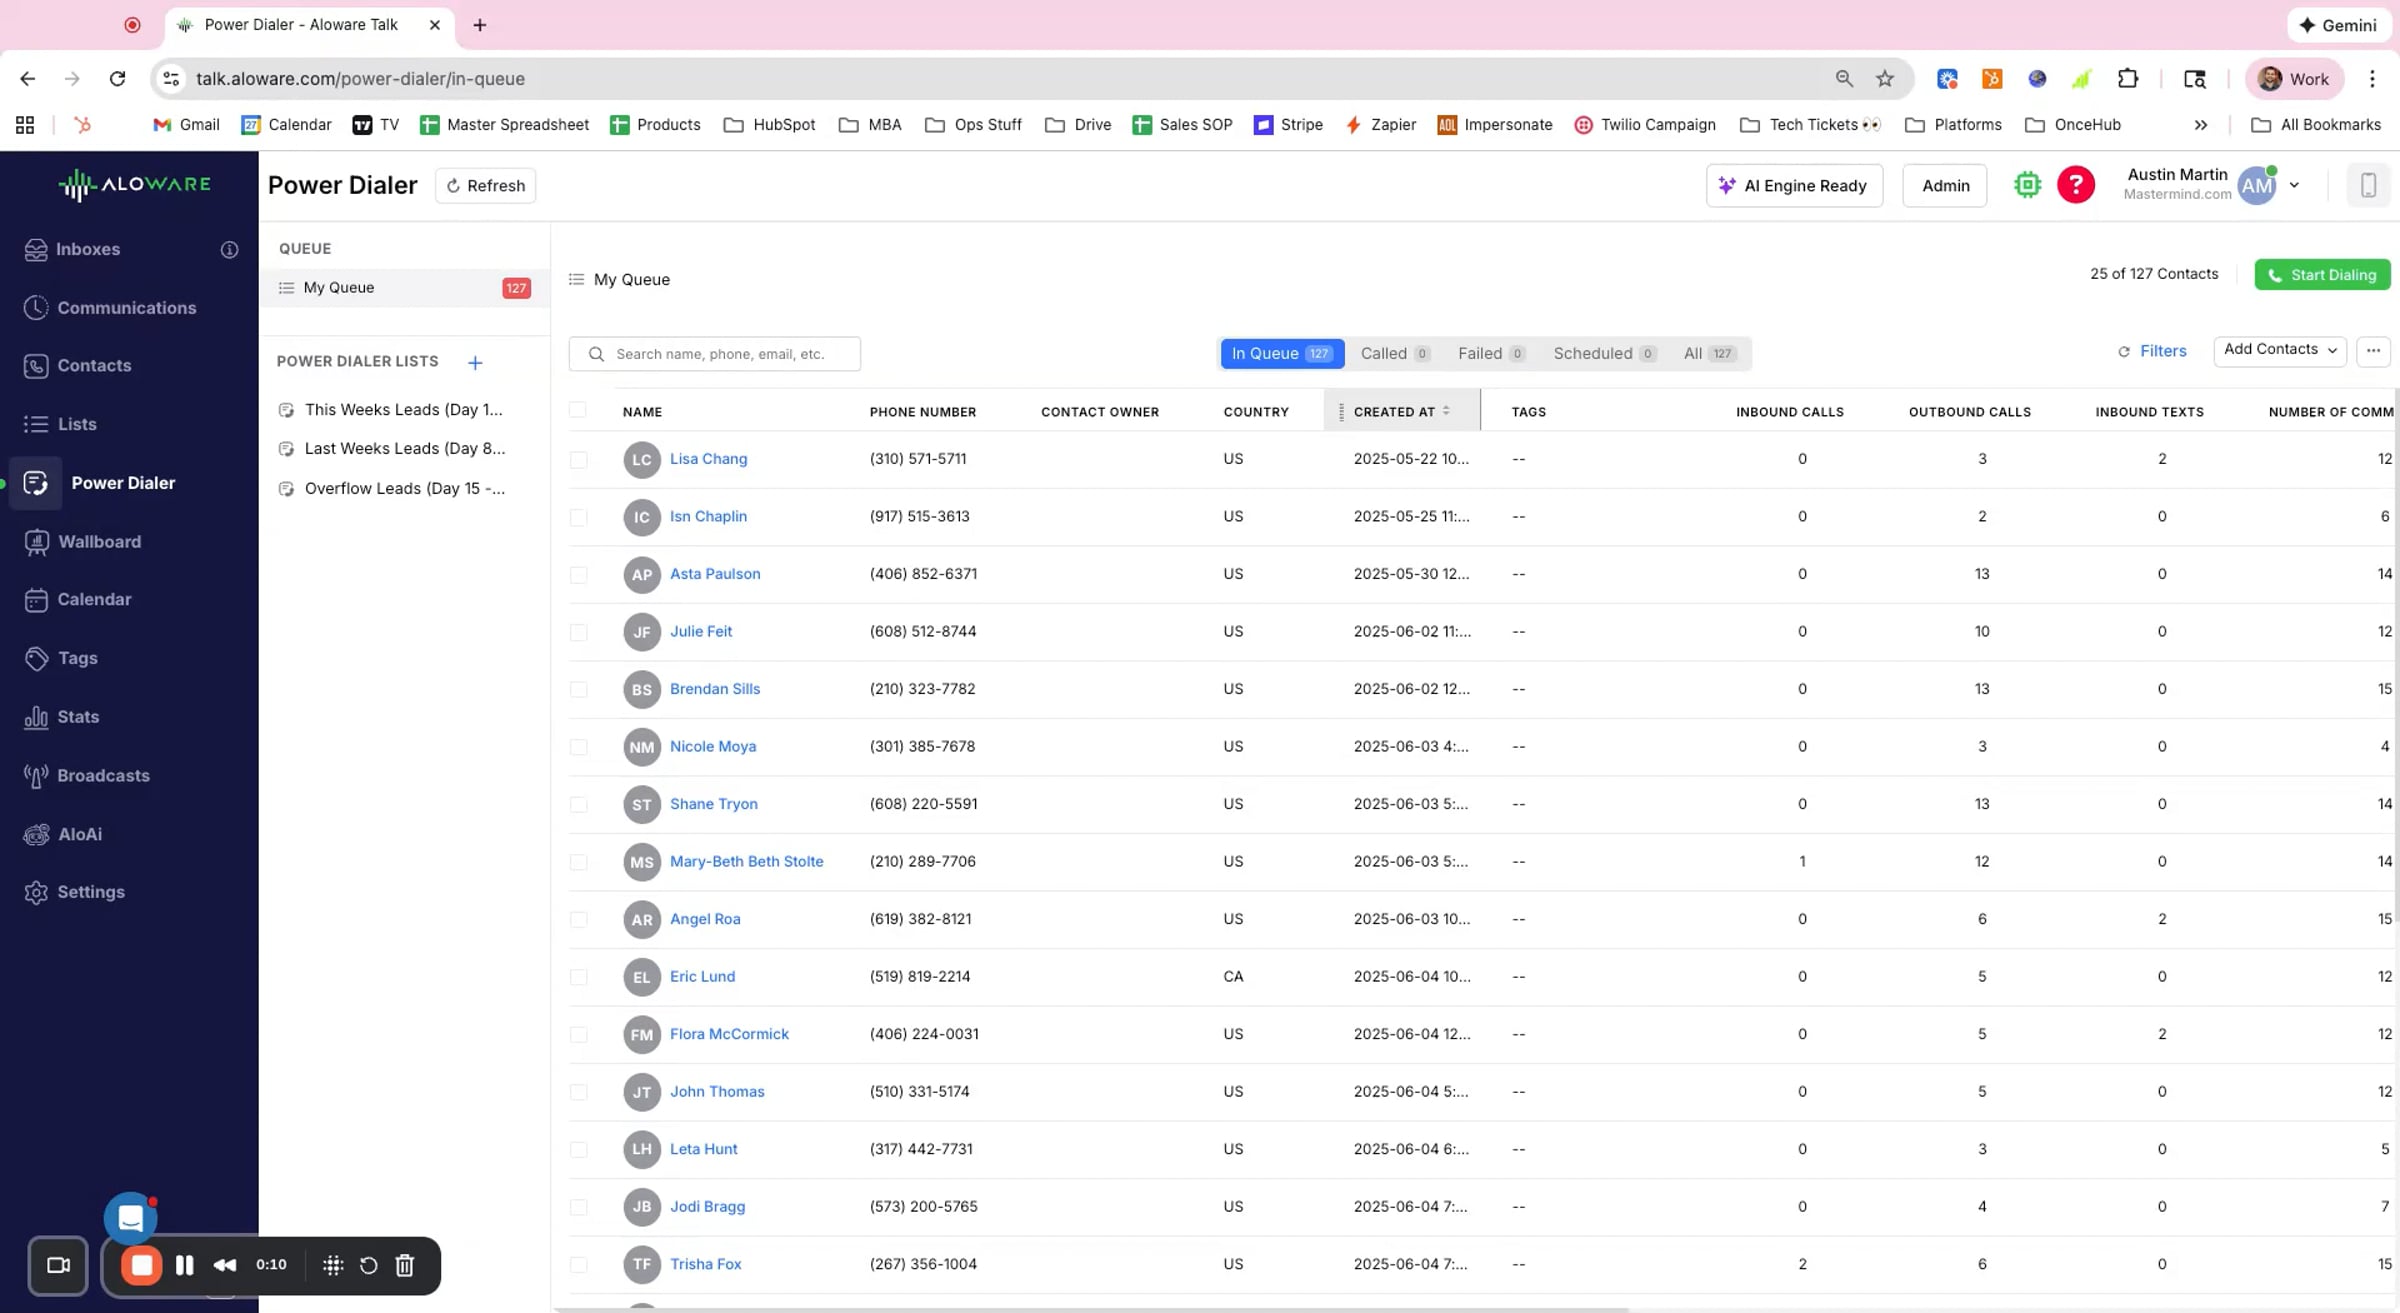Check the box next to Eric Lund

(578, 977)
